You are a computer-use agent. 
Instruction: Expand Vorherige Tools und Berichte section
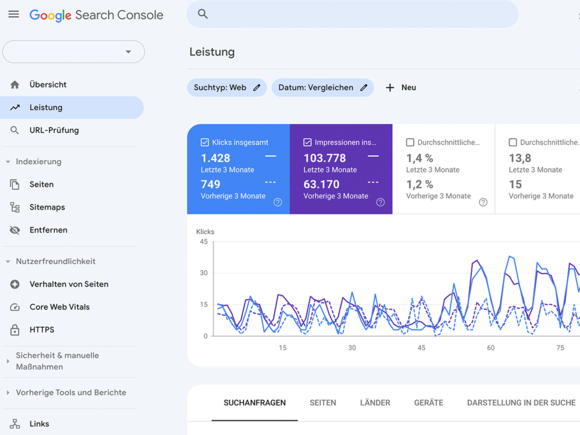coord(8,392)
